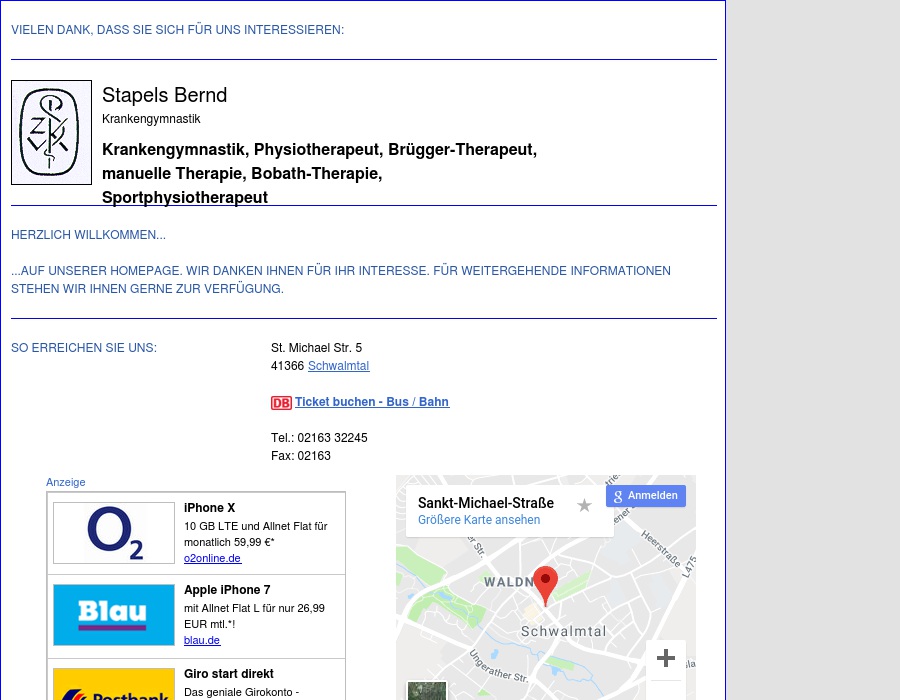
Task: Open the o2online.de link in the iPhone X ad
Action: tap(212, 558)
